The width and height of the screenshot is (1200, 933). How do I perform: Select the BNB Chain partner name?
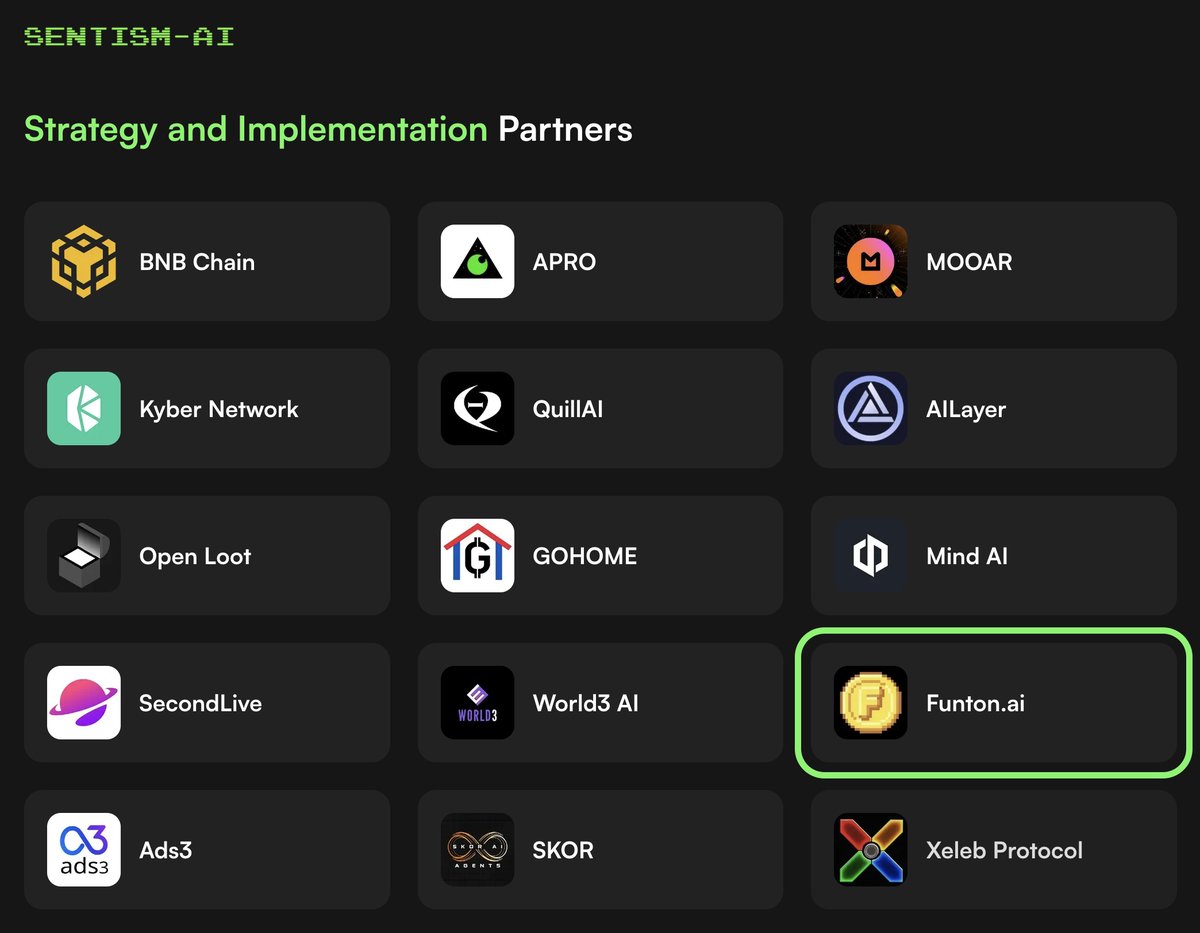(197, 262)
